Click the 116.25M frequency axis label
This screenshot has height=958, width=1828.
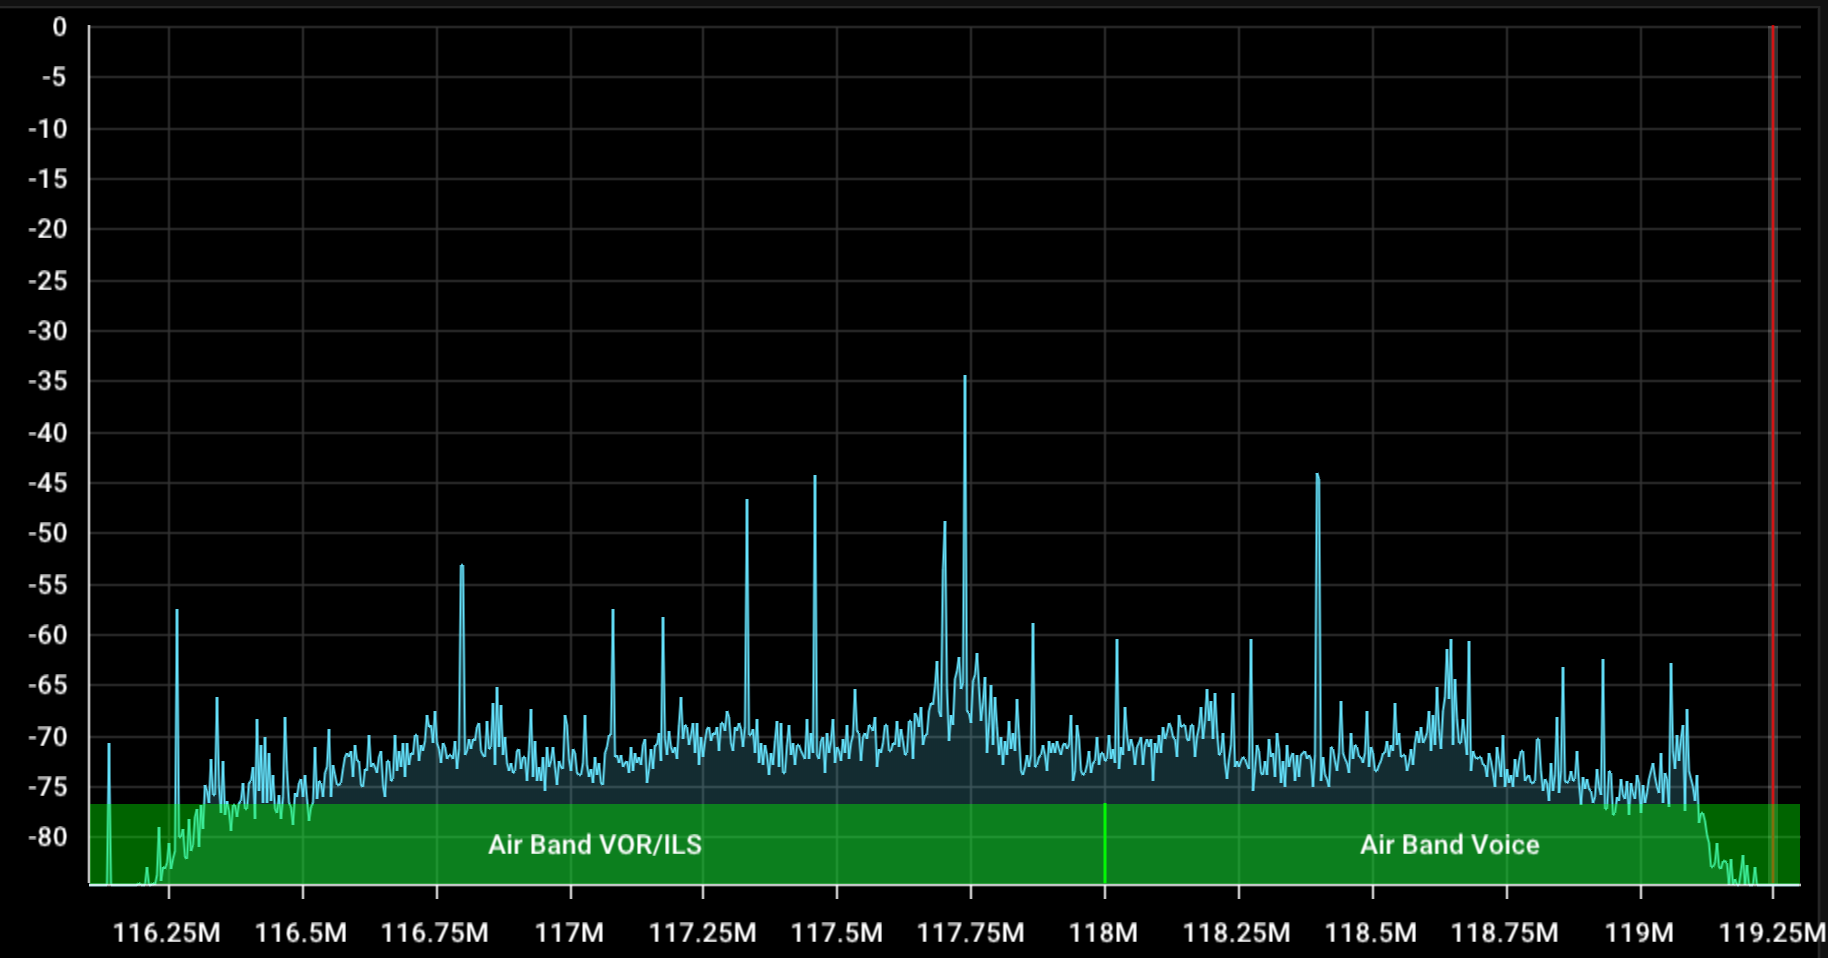point(166,933)
